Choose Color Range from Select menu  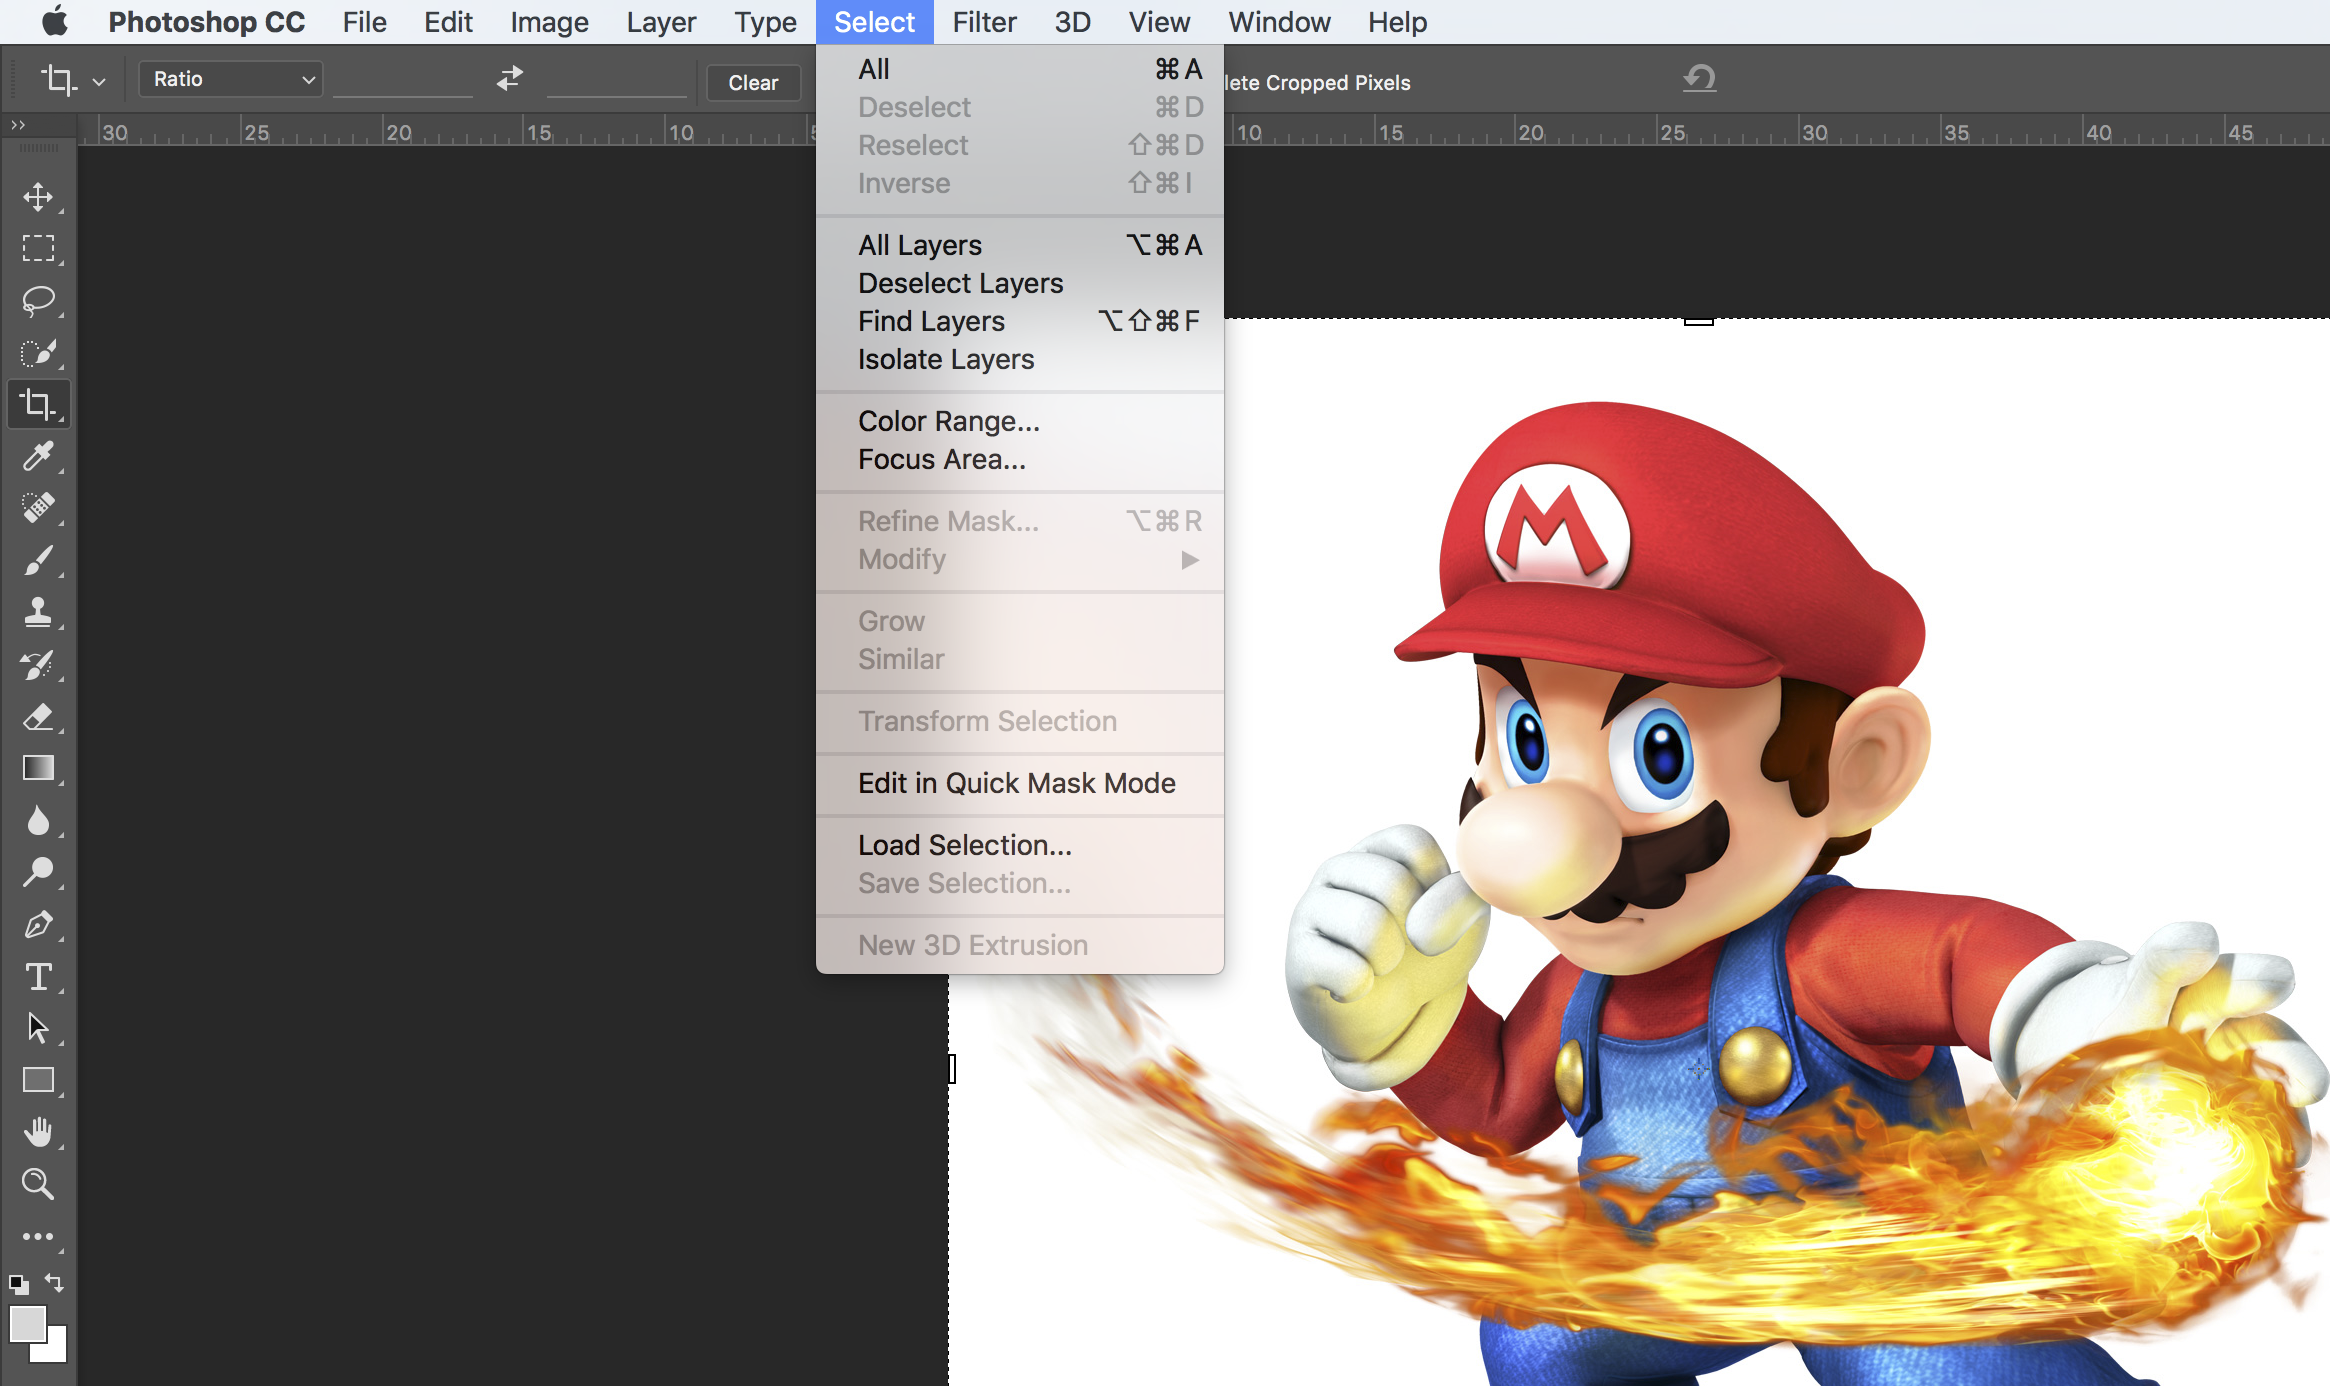[948, 421]
